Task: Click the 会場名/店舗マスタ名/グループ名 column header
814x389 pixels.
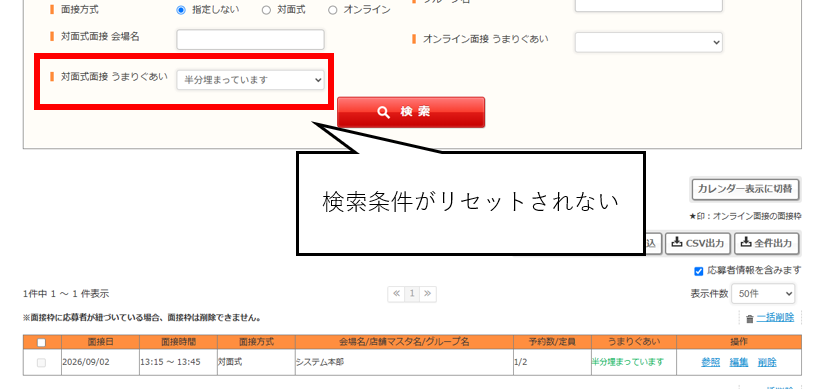Action: click(404, 342)
